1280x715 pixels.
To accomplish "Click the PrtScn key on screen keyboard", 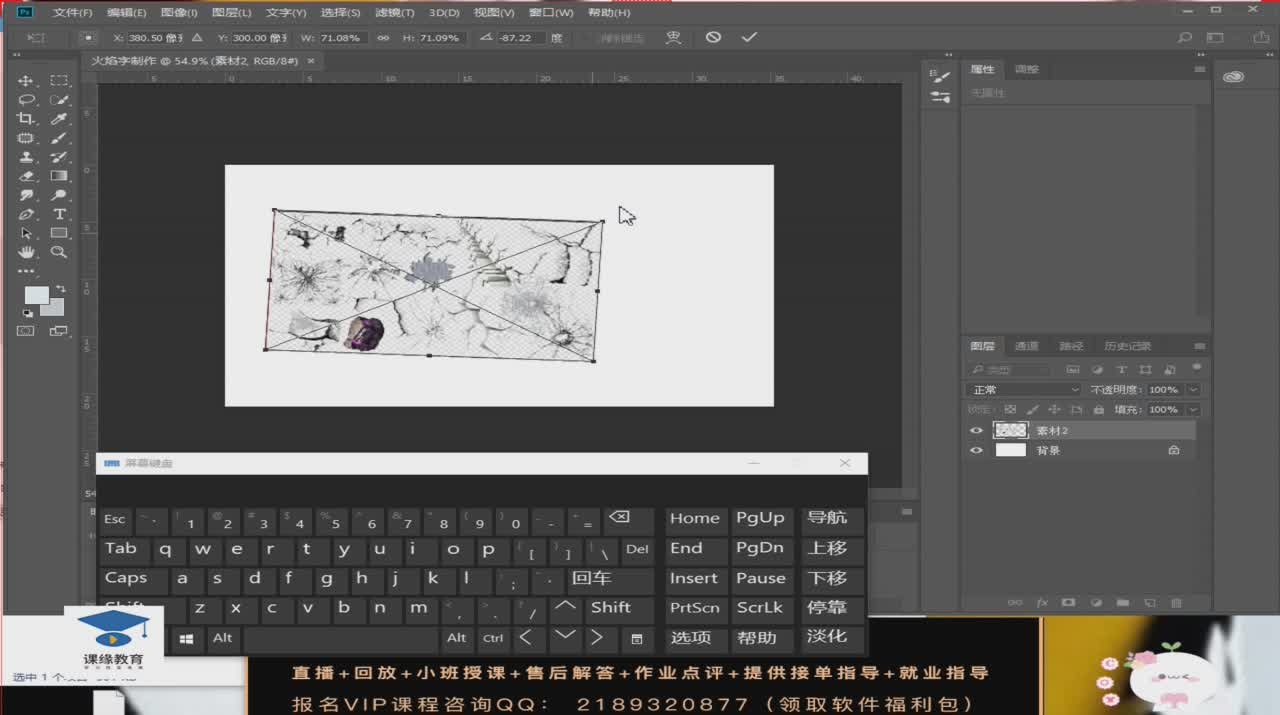I will [695, 608].
